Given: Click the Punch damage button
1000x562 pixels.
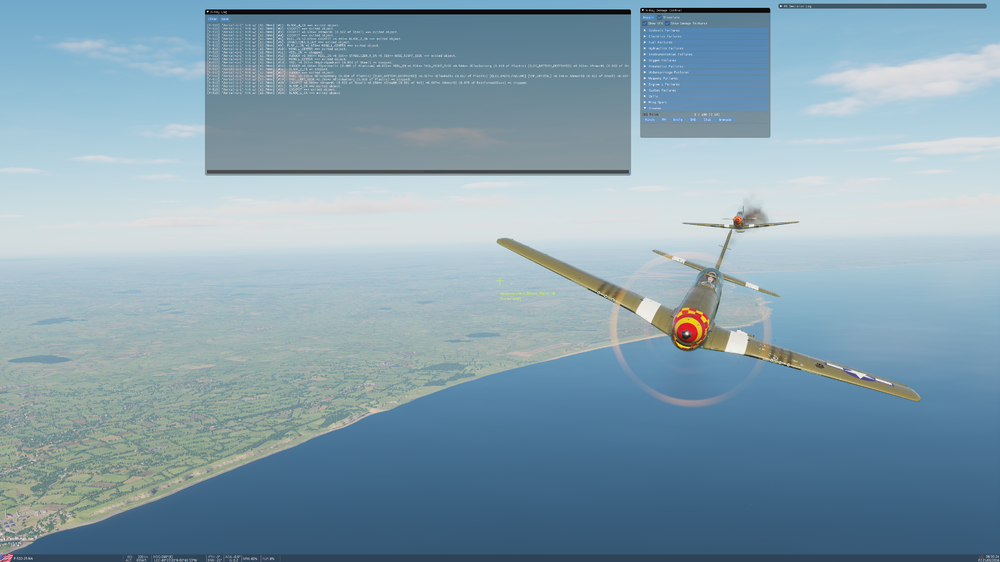Looking at the screenshot, I should pyautogui.click(x=650, y=120).
